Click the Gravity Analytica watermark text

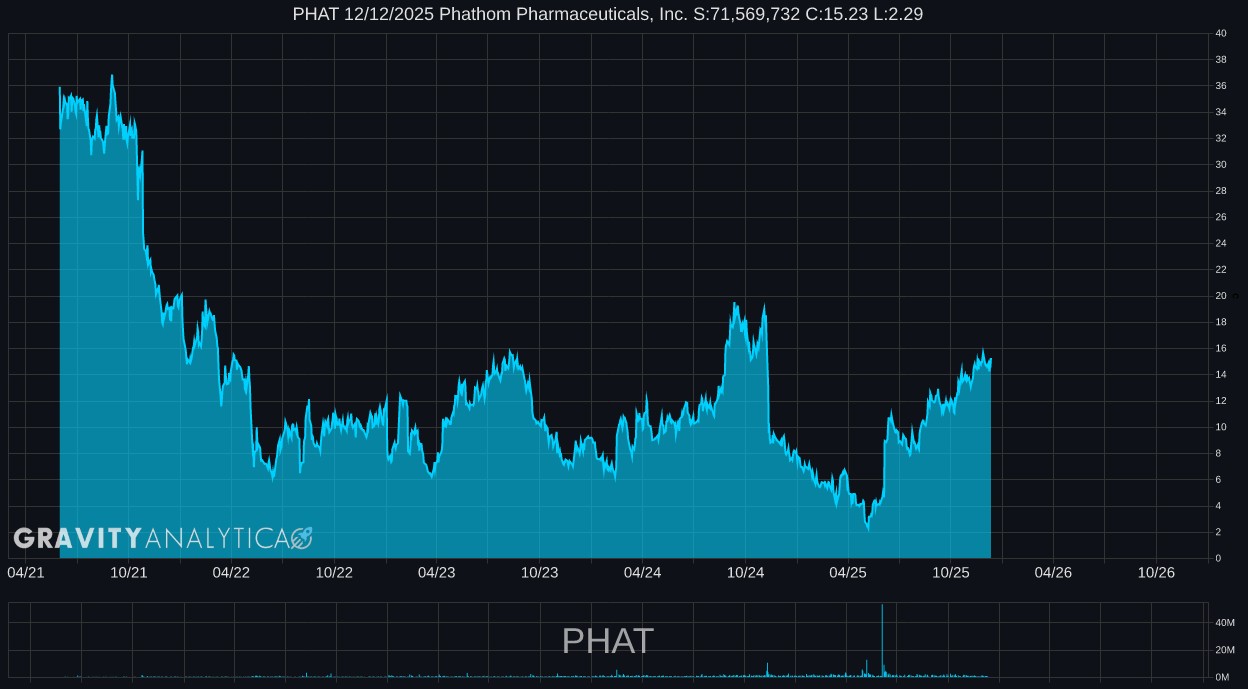[x=150, y=538]
